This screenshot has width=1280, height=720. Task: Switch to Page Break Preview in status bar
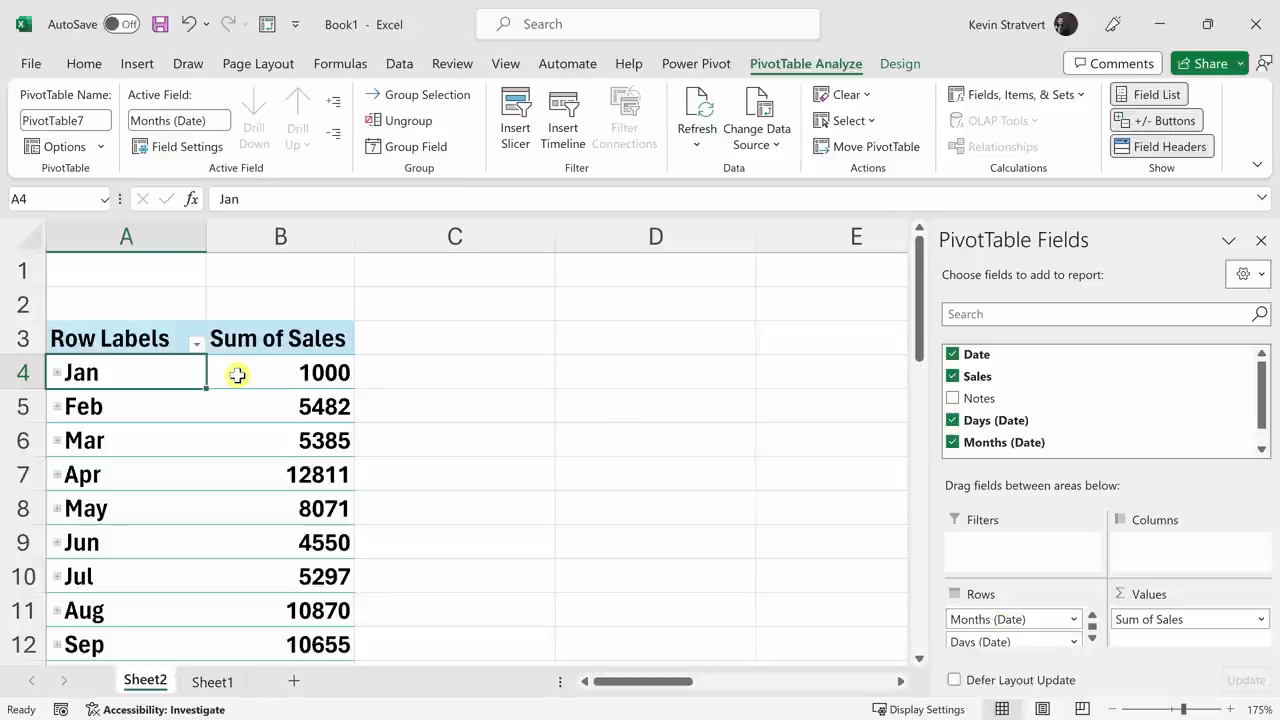click(1081, 709)
